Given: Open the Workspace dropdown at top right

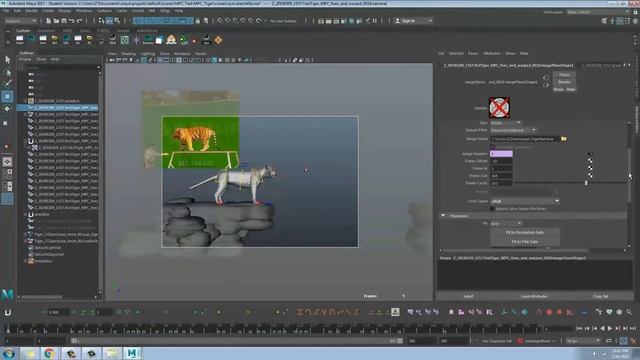Looking at the screenshot, I should (598, 12).
